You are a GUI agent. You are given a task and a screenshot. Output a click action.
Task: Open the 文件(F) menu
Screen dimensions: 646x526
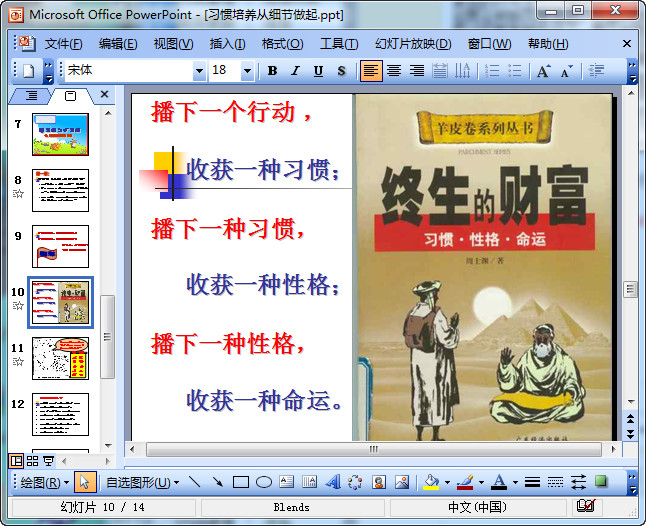tap(63, 44)
